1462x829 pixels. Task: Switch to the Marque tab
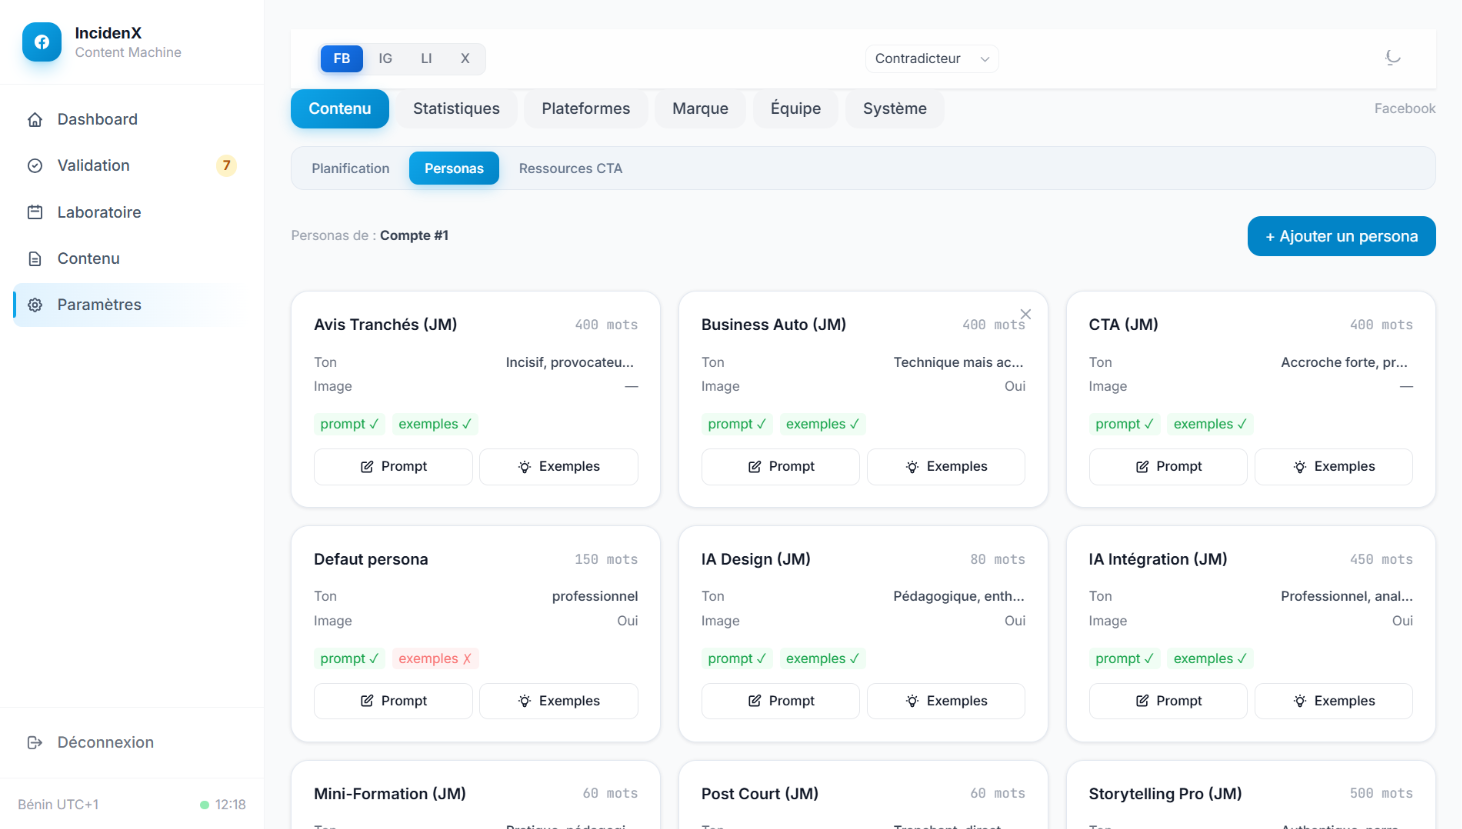click(700, 109)
